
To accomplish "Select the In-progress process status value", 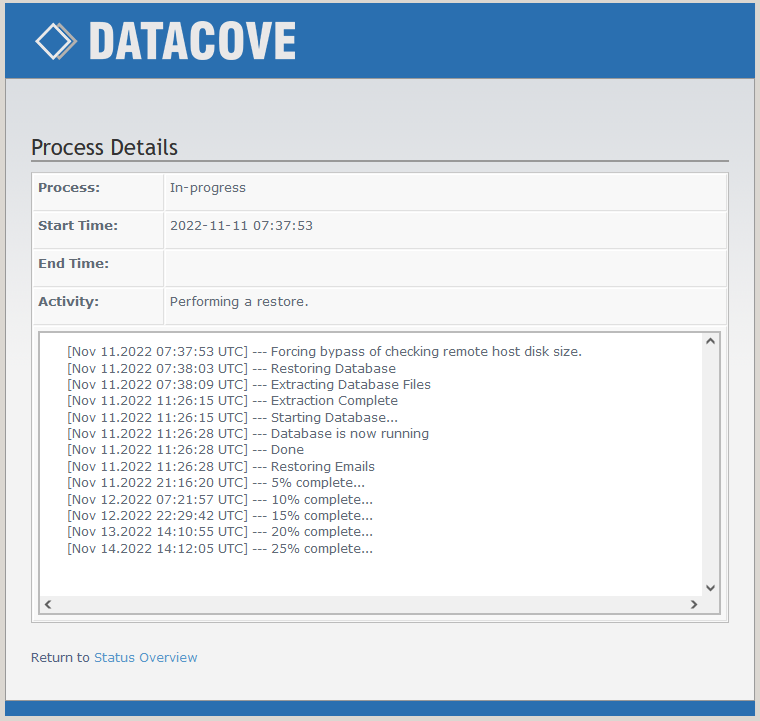I will [207, 187].
